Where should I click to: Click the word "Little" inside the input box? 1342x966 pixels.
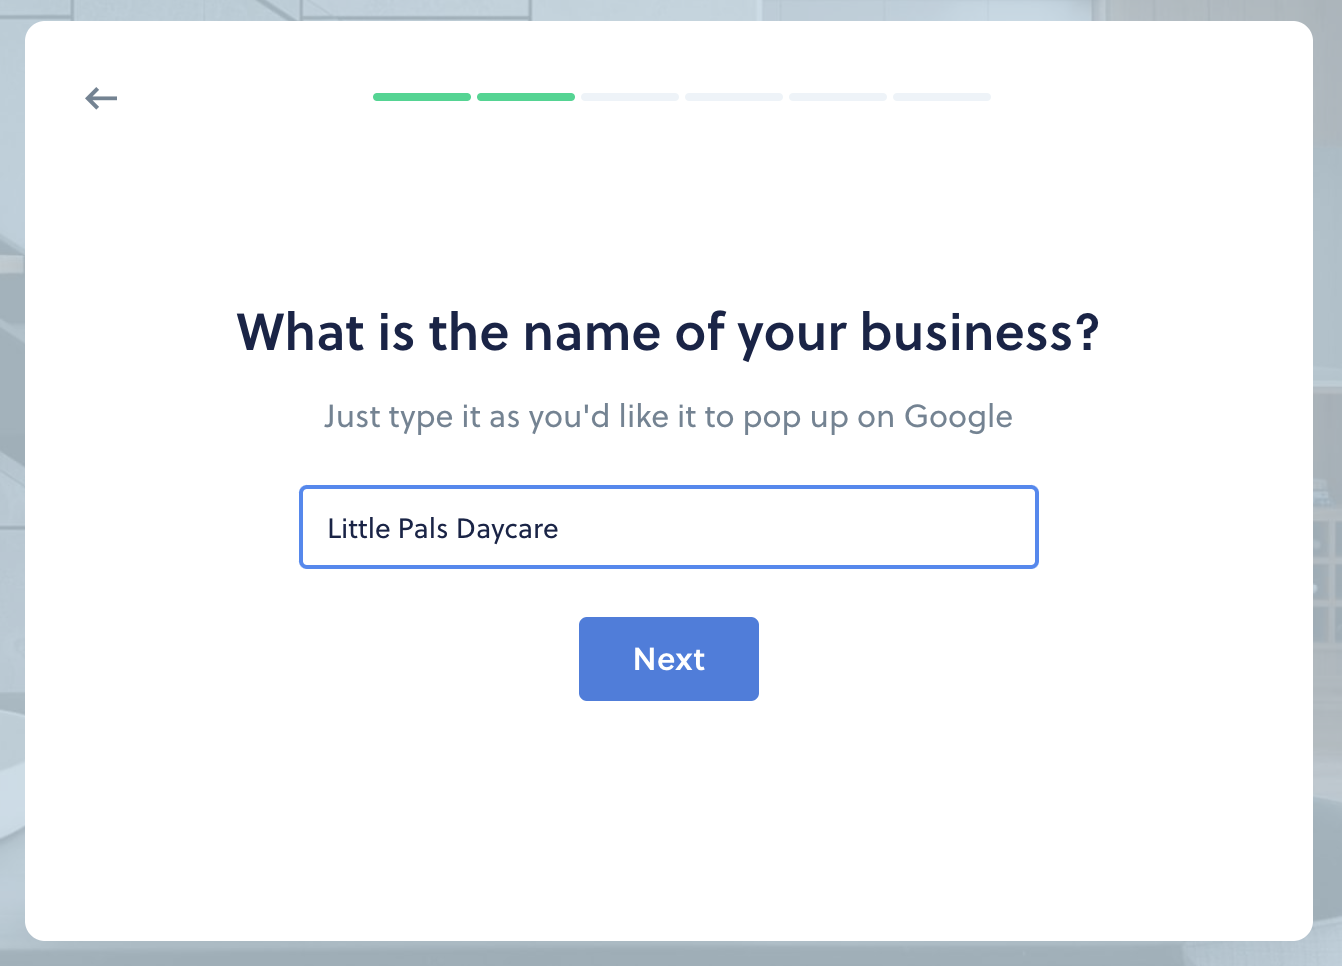(x=358, y=528)
